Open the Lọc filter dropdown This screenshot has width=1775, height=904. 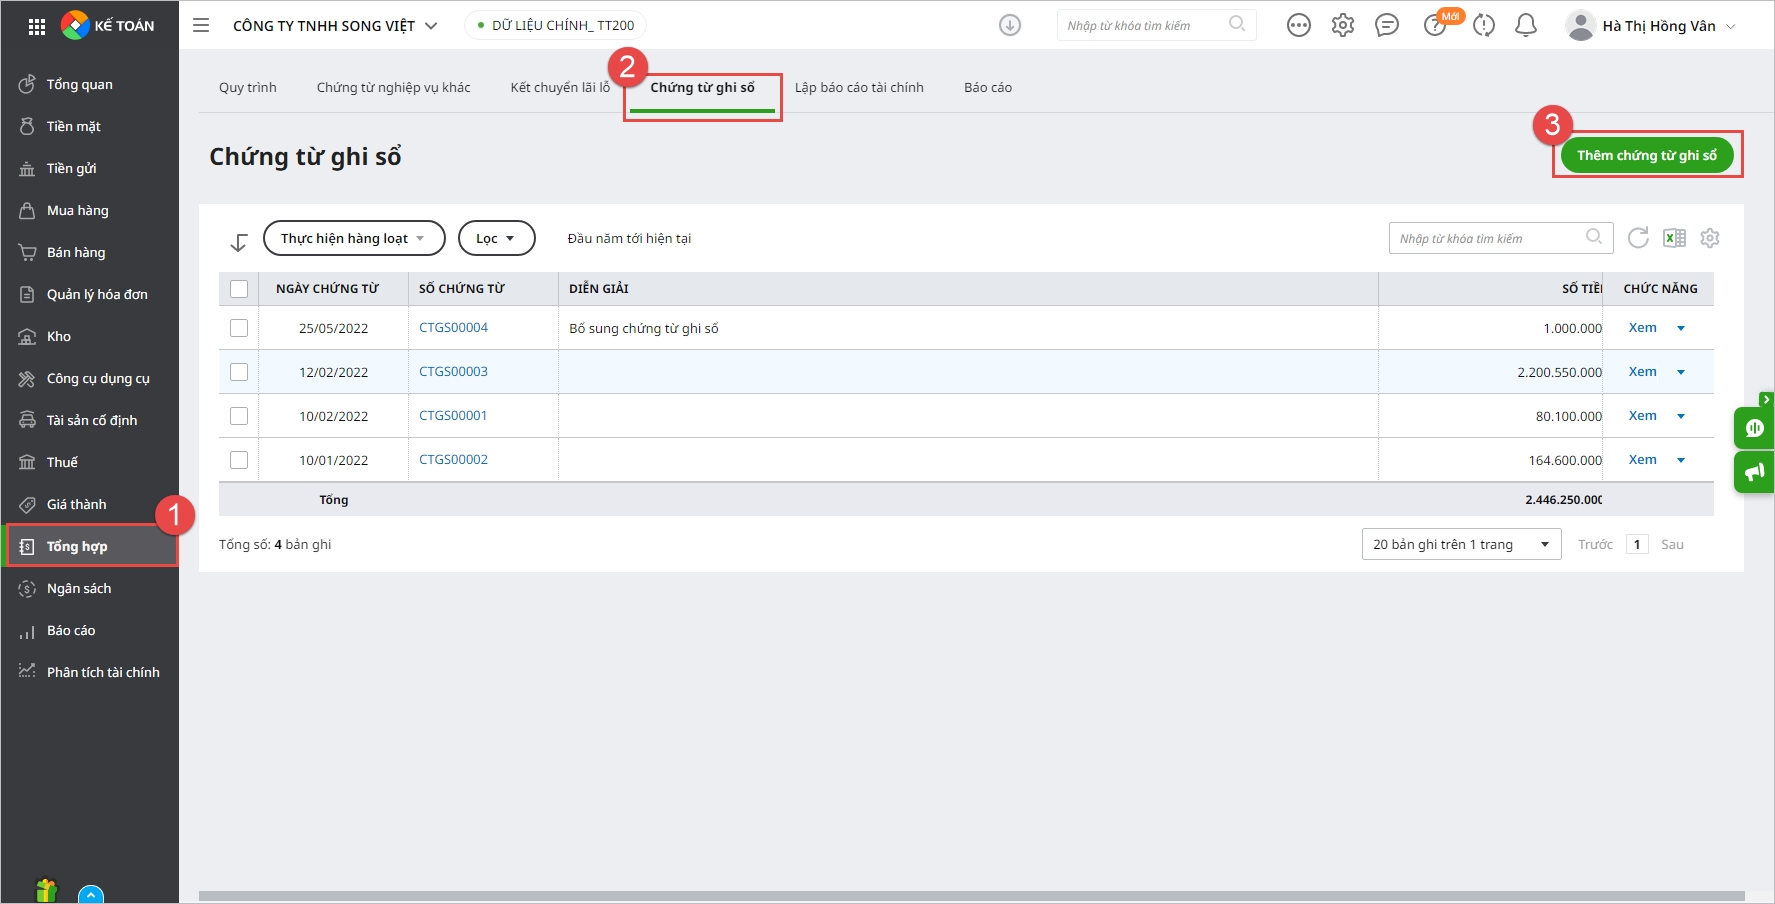point(496,238)
